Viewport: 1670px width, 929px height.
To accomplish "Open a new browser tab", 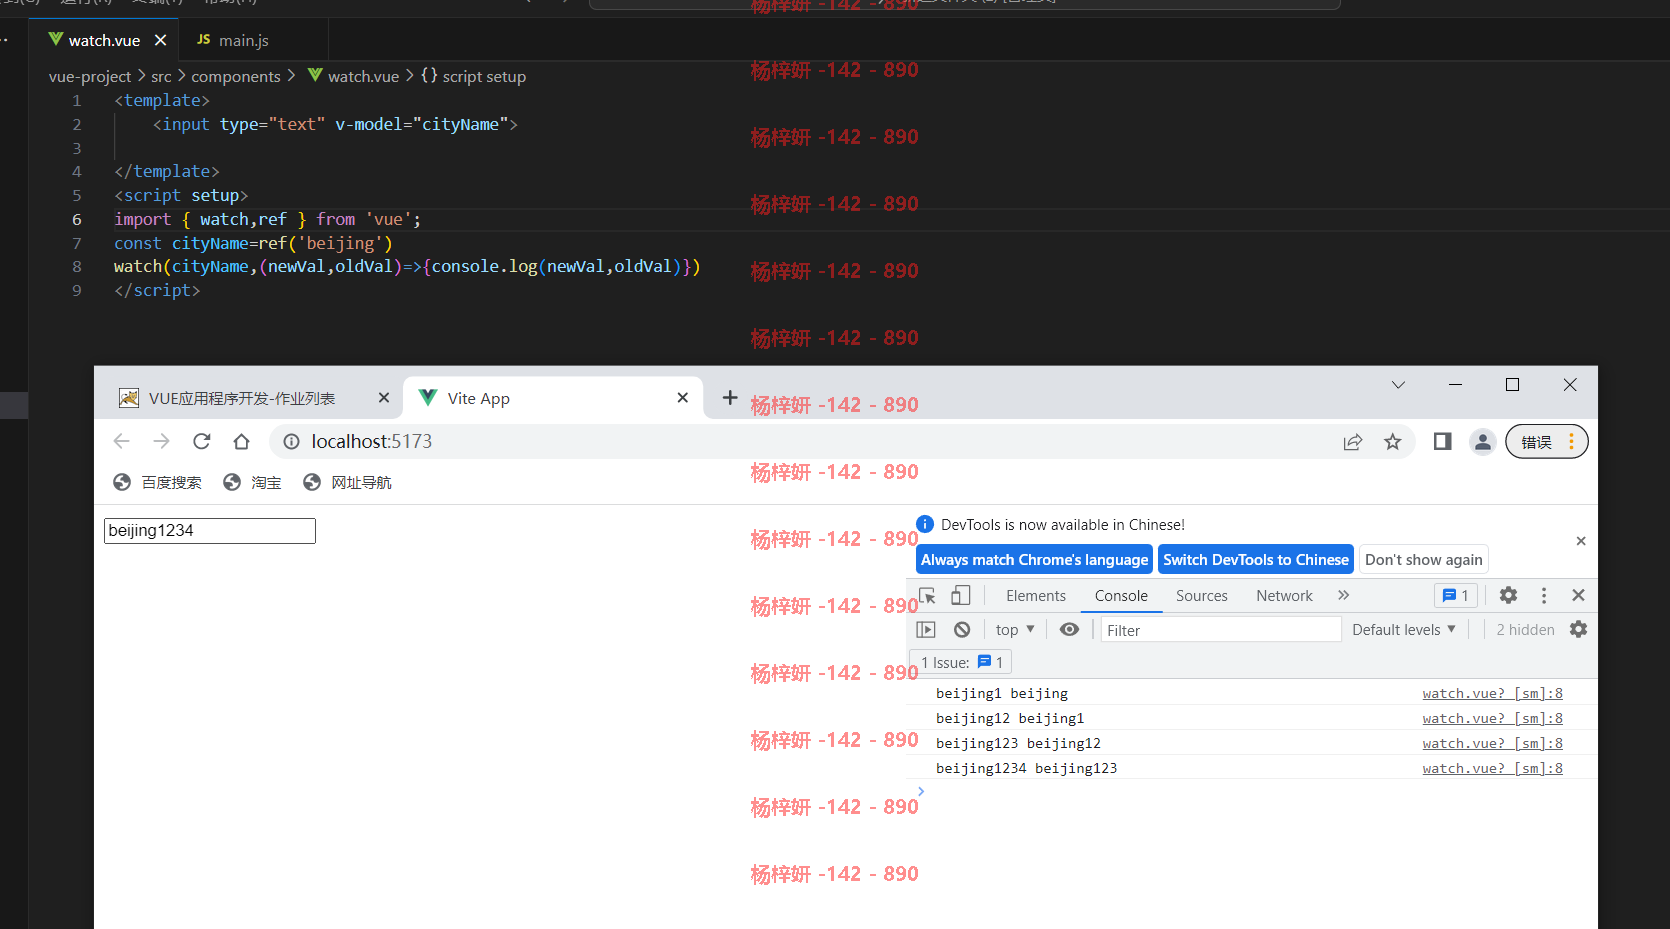I will [x=730, y=398].
